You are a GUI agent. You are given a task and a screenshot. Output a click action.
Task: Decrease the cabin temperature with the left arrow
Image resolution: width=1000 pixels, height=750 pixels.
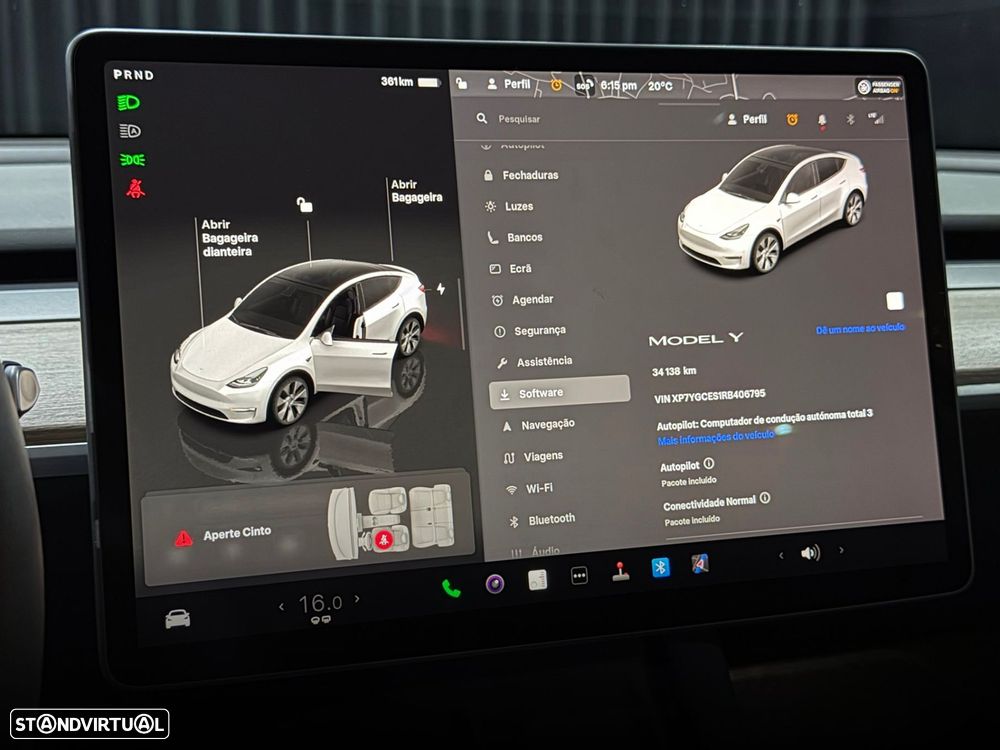[281, 607]
